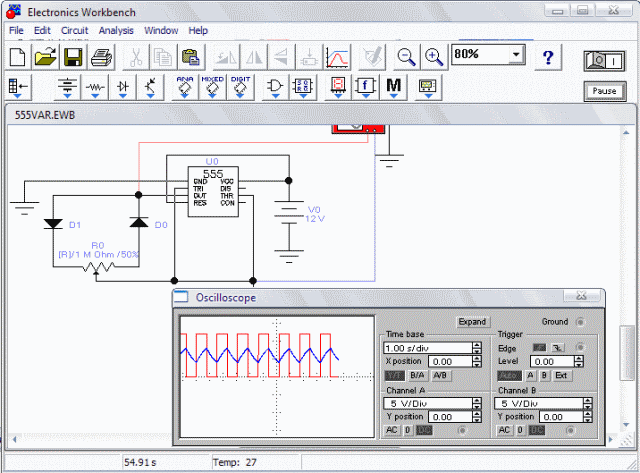Adjust Channel A V/Div stepper
Screen dimensions: 640x473
click(x=477, y=404)
